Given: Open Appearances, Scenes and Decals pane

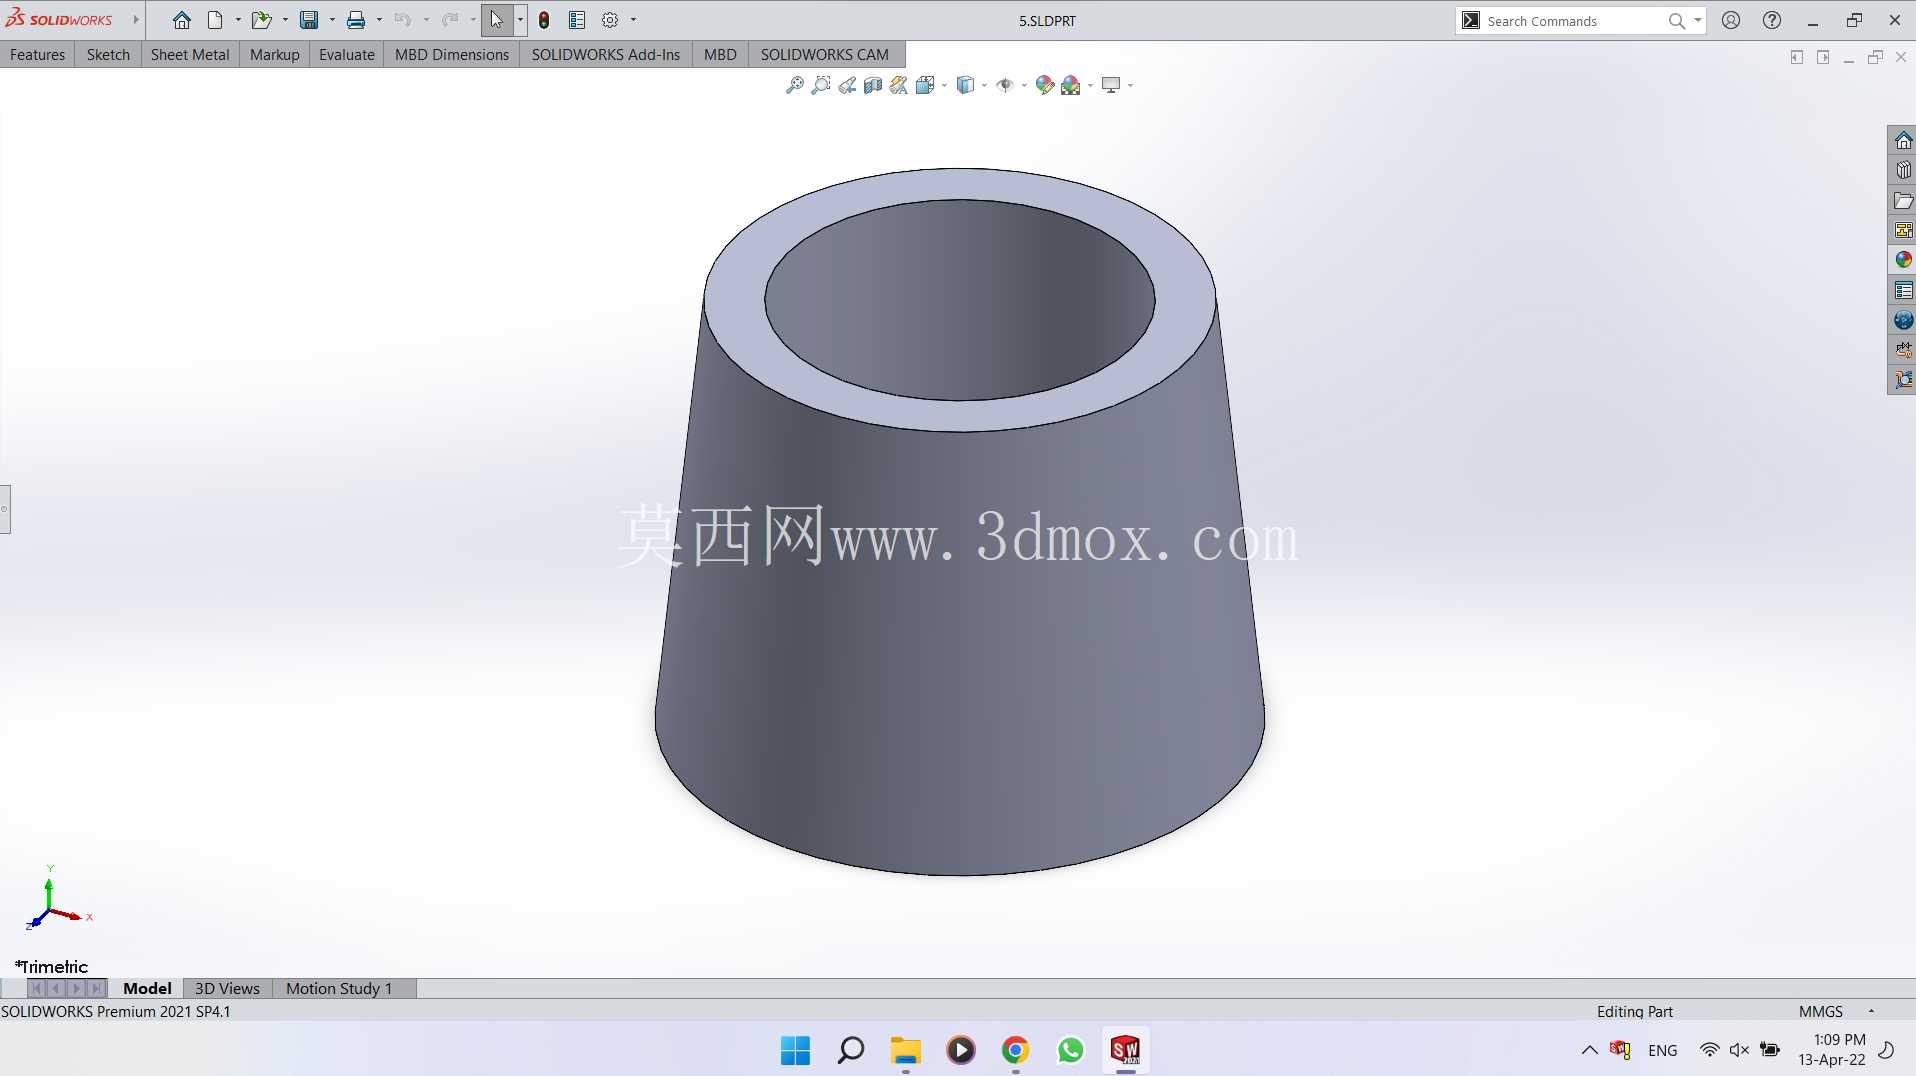Looking at the screenshot, I should pos(1903,260).
